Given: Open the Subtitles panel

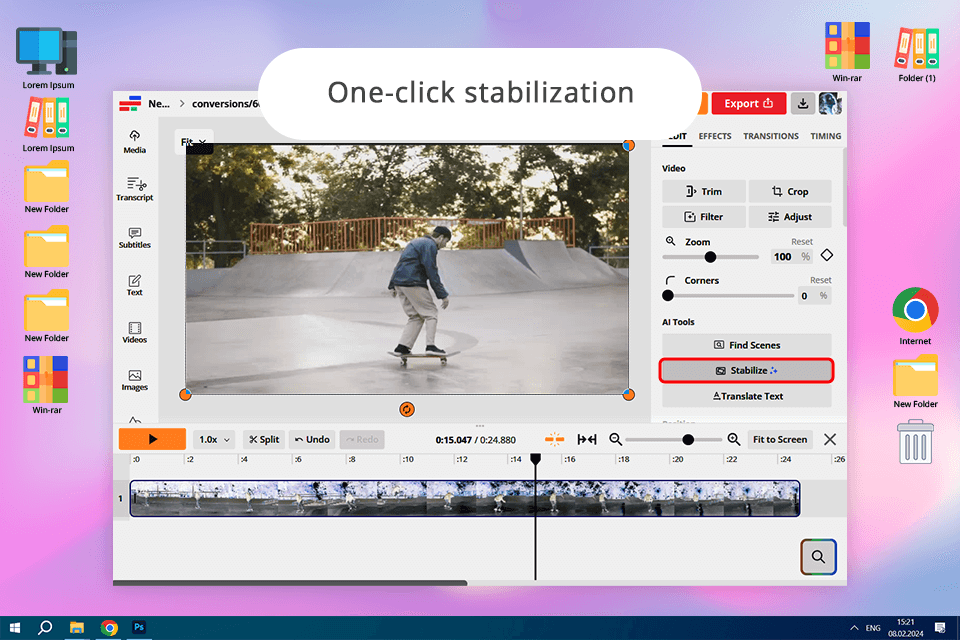Looking at the screenshot, I should coord(135,238).
